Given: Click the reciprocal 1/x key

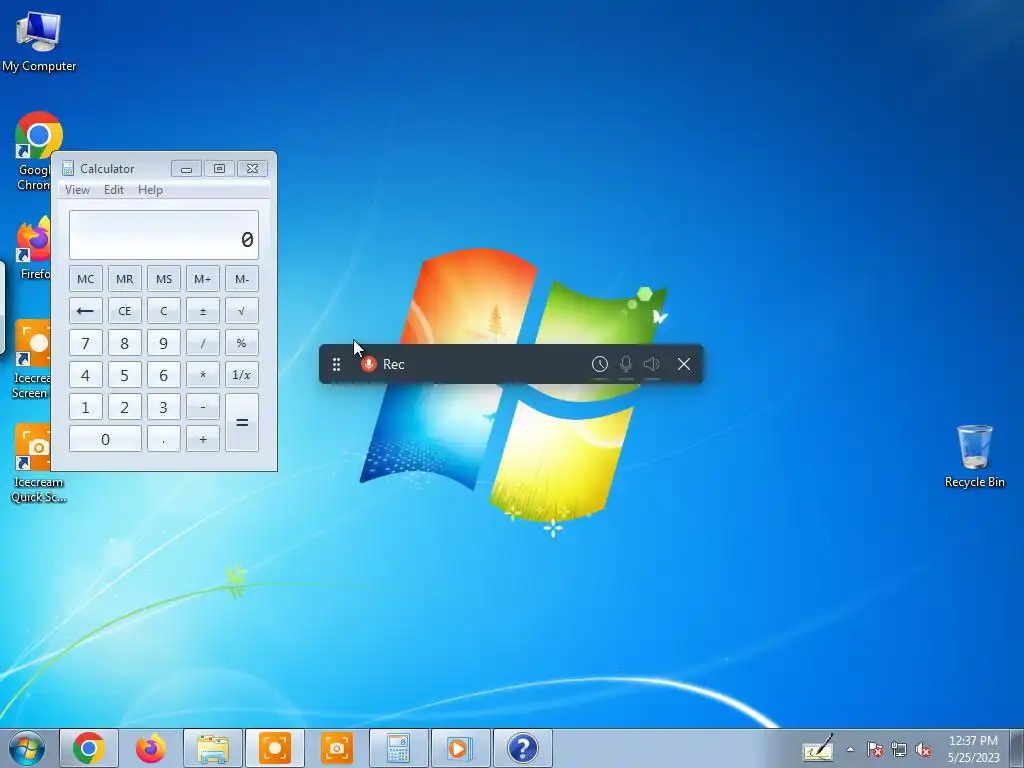Looking at the screenshot, I should pos(242,375).
